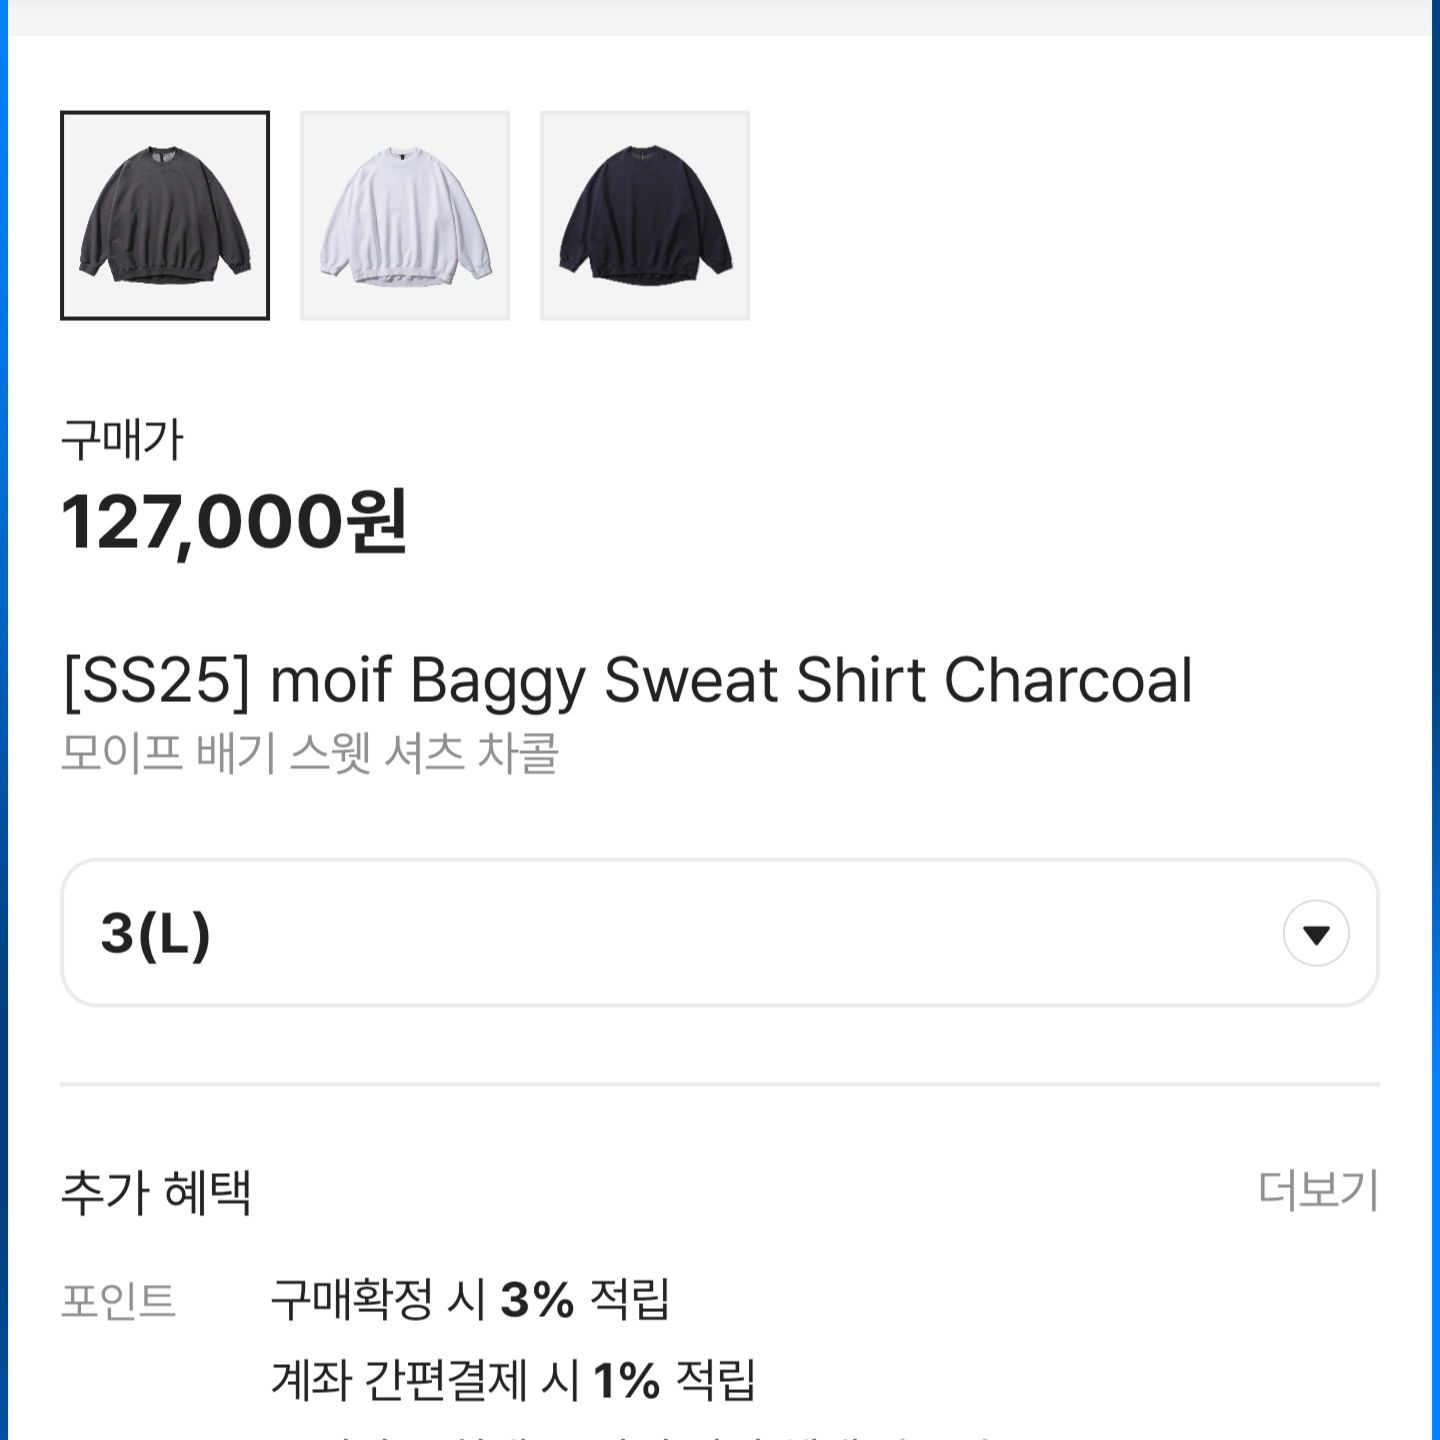The image size is (1440, 1440).
Task: Choose the navy sweatshirt color option
Action: point(645,216)
